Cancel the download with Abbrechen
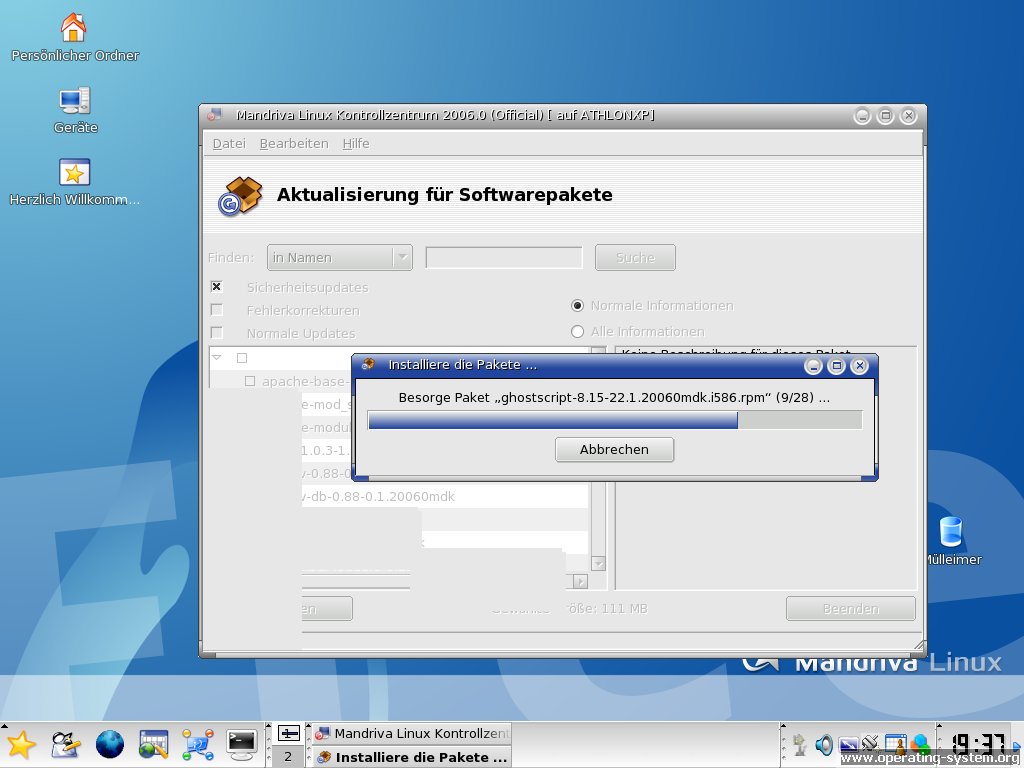1024x768 pixels. [x=615, y=449]
